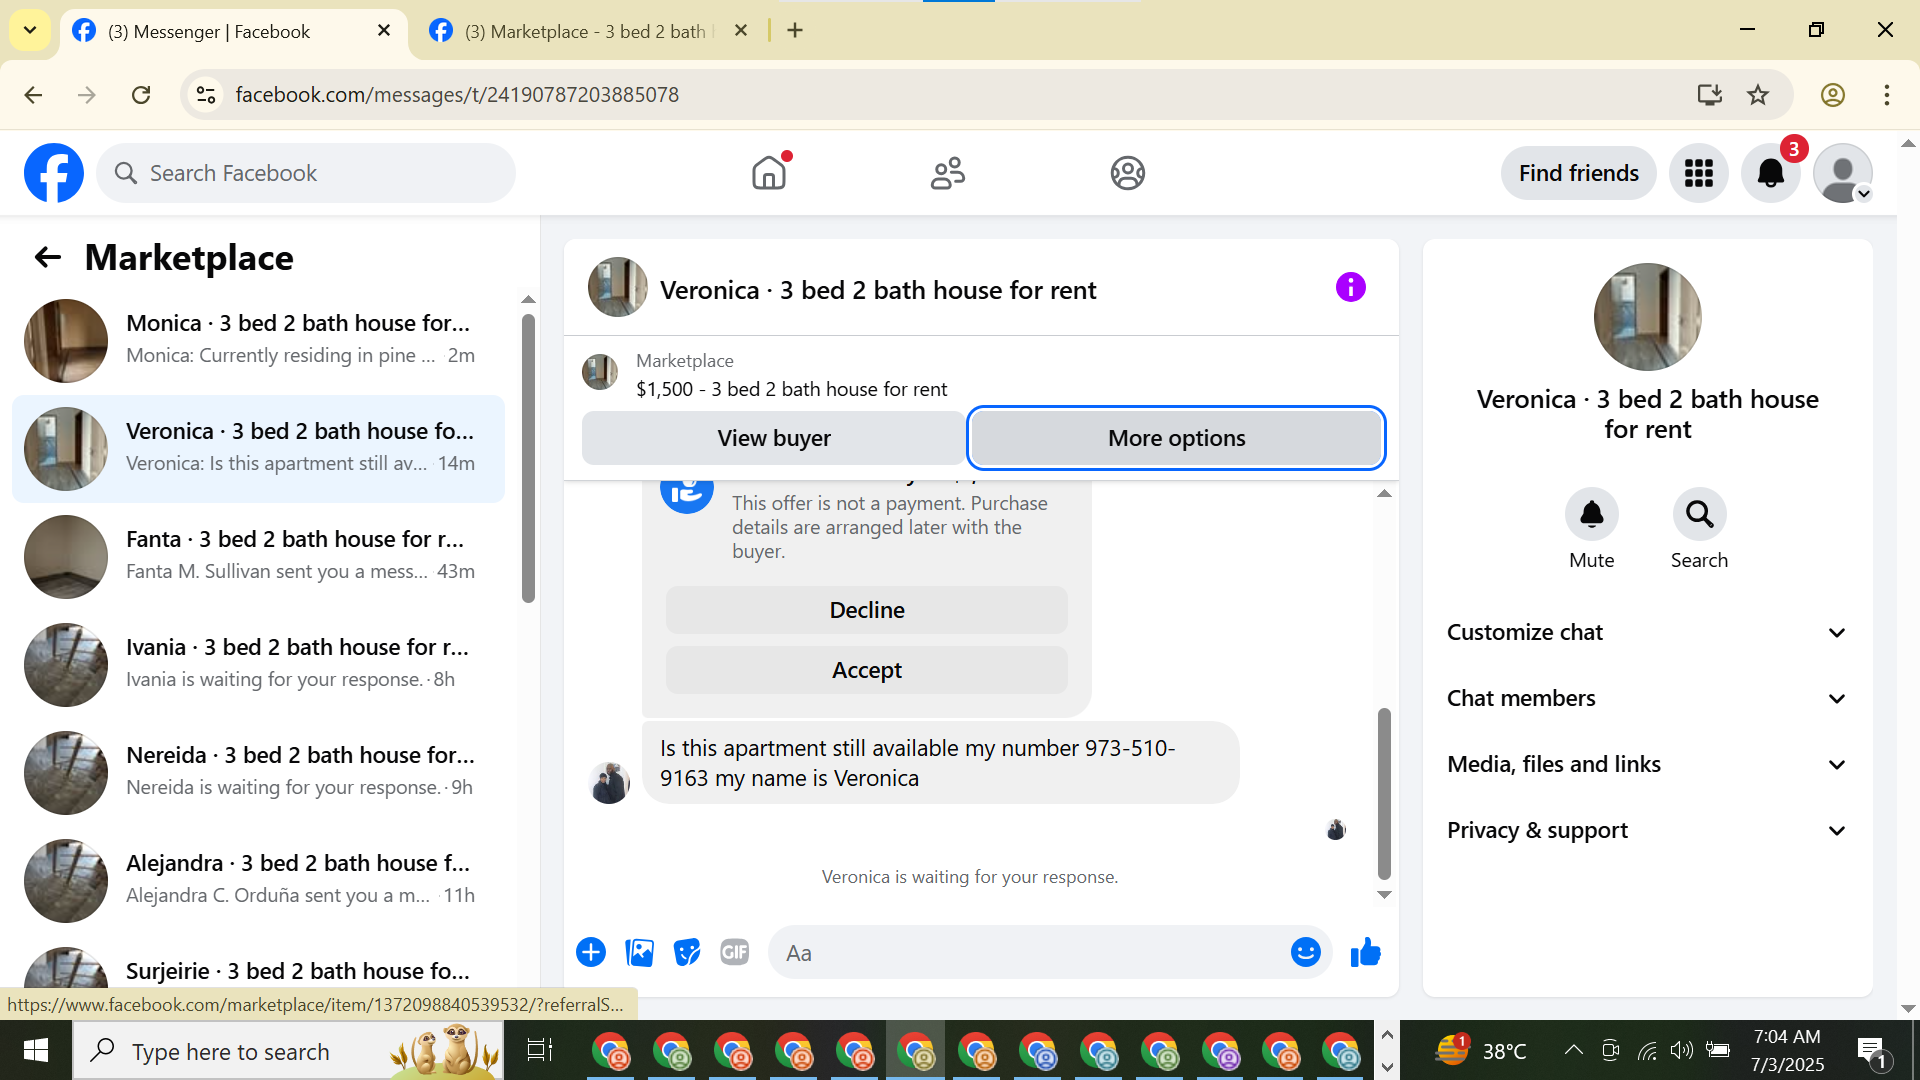Click the View buyer button
The image size is (1920, 1080).
point(773,438)
